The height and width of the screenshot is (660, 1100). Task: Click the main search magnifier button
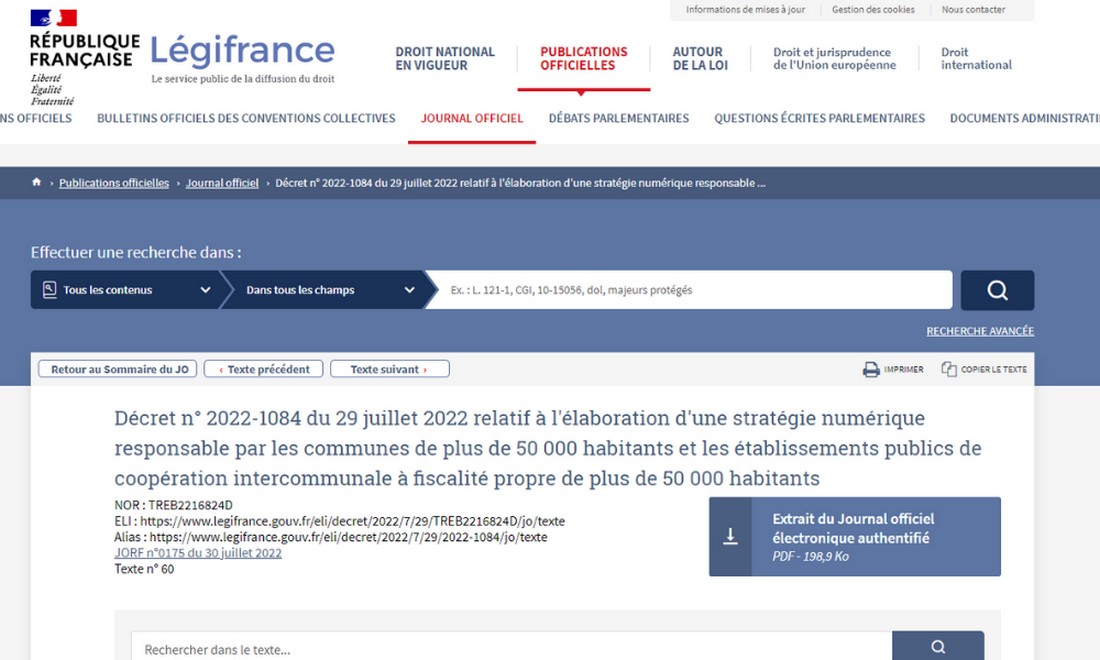click(996, 289)
